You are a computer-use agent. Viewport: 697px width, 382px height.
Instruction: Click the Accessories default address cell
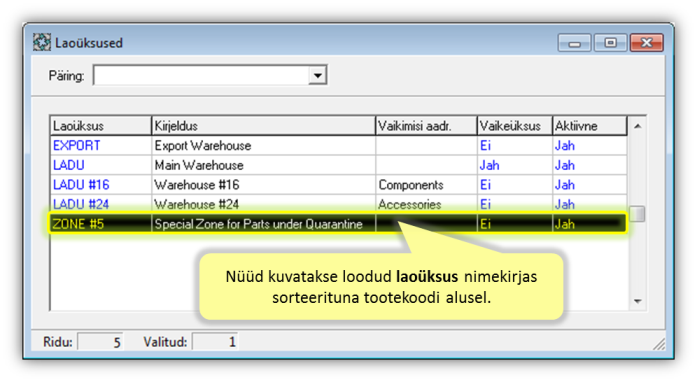[426, 204]
